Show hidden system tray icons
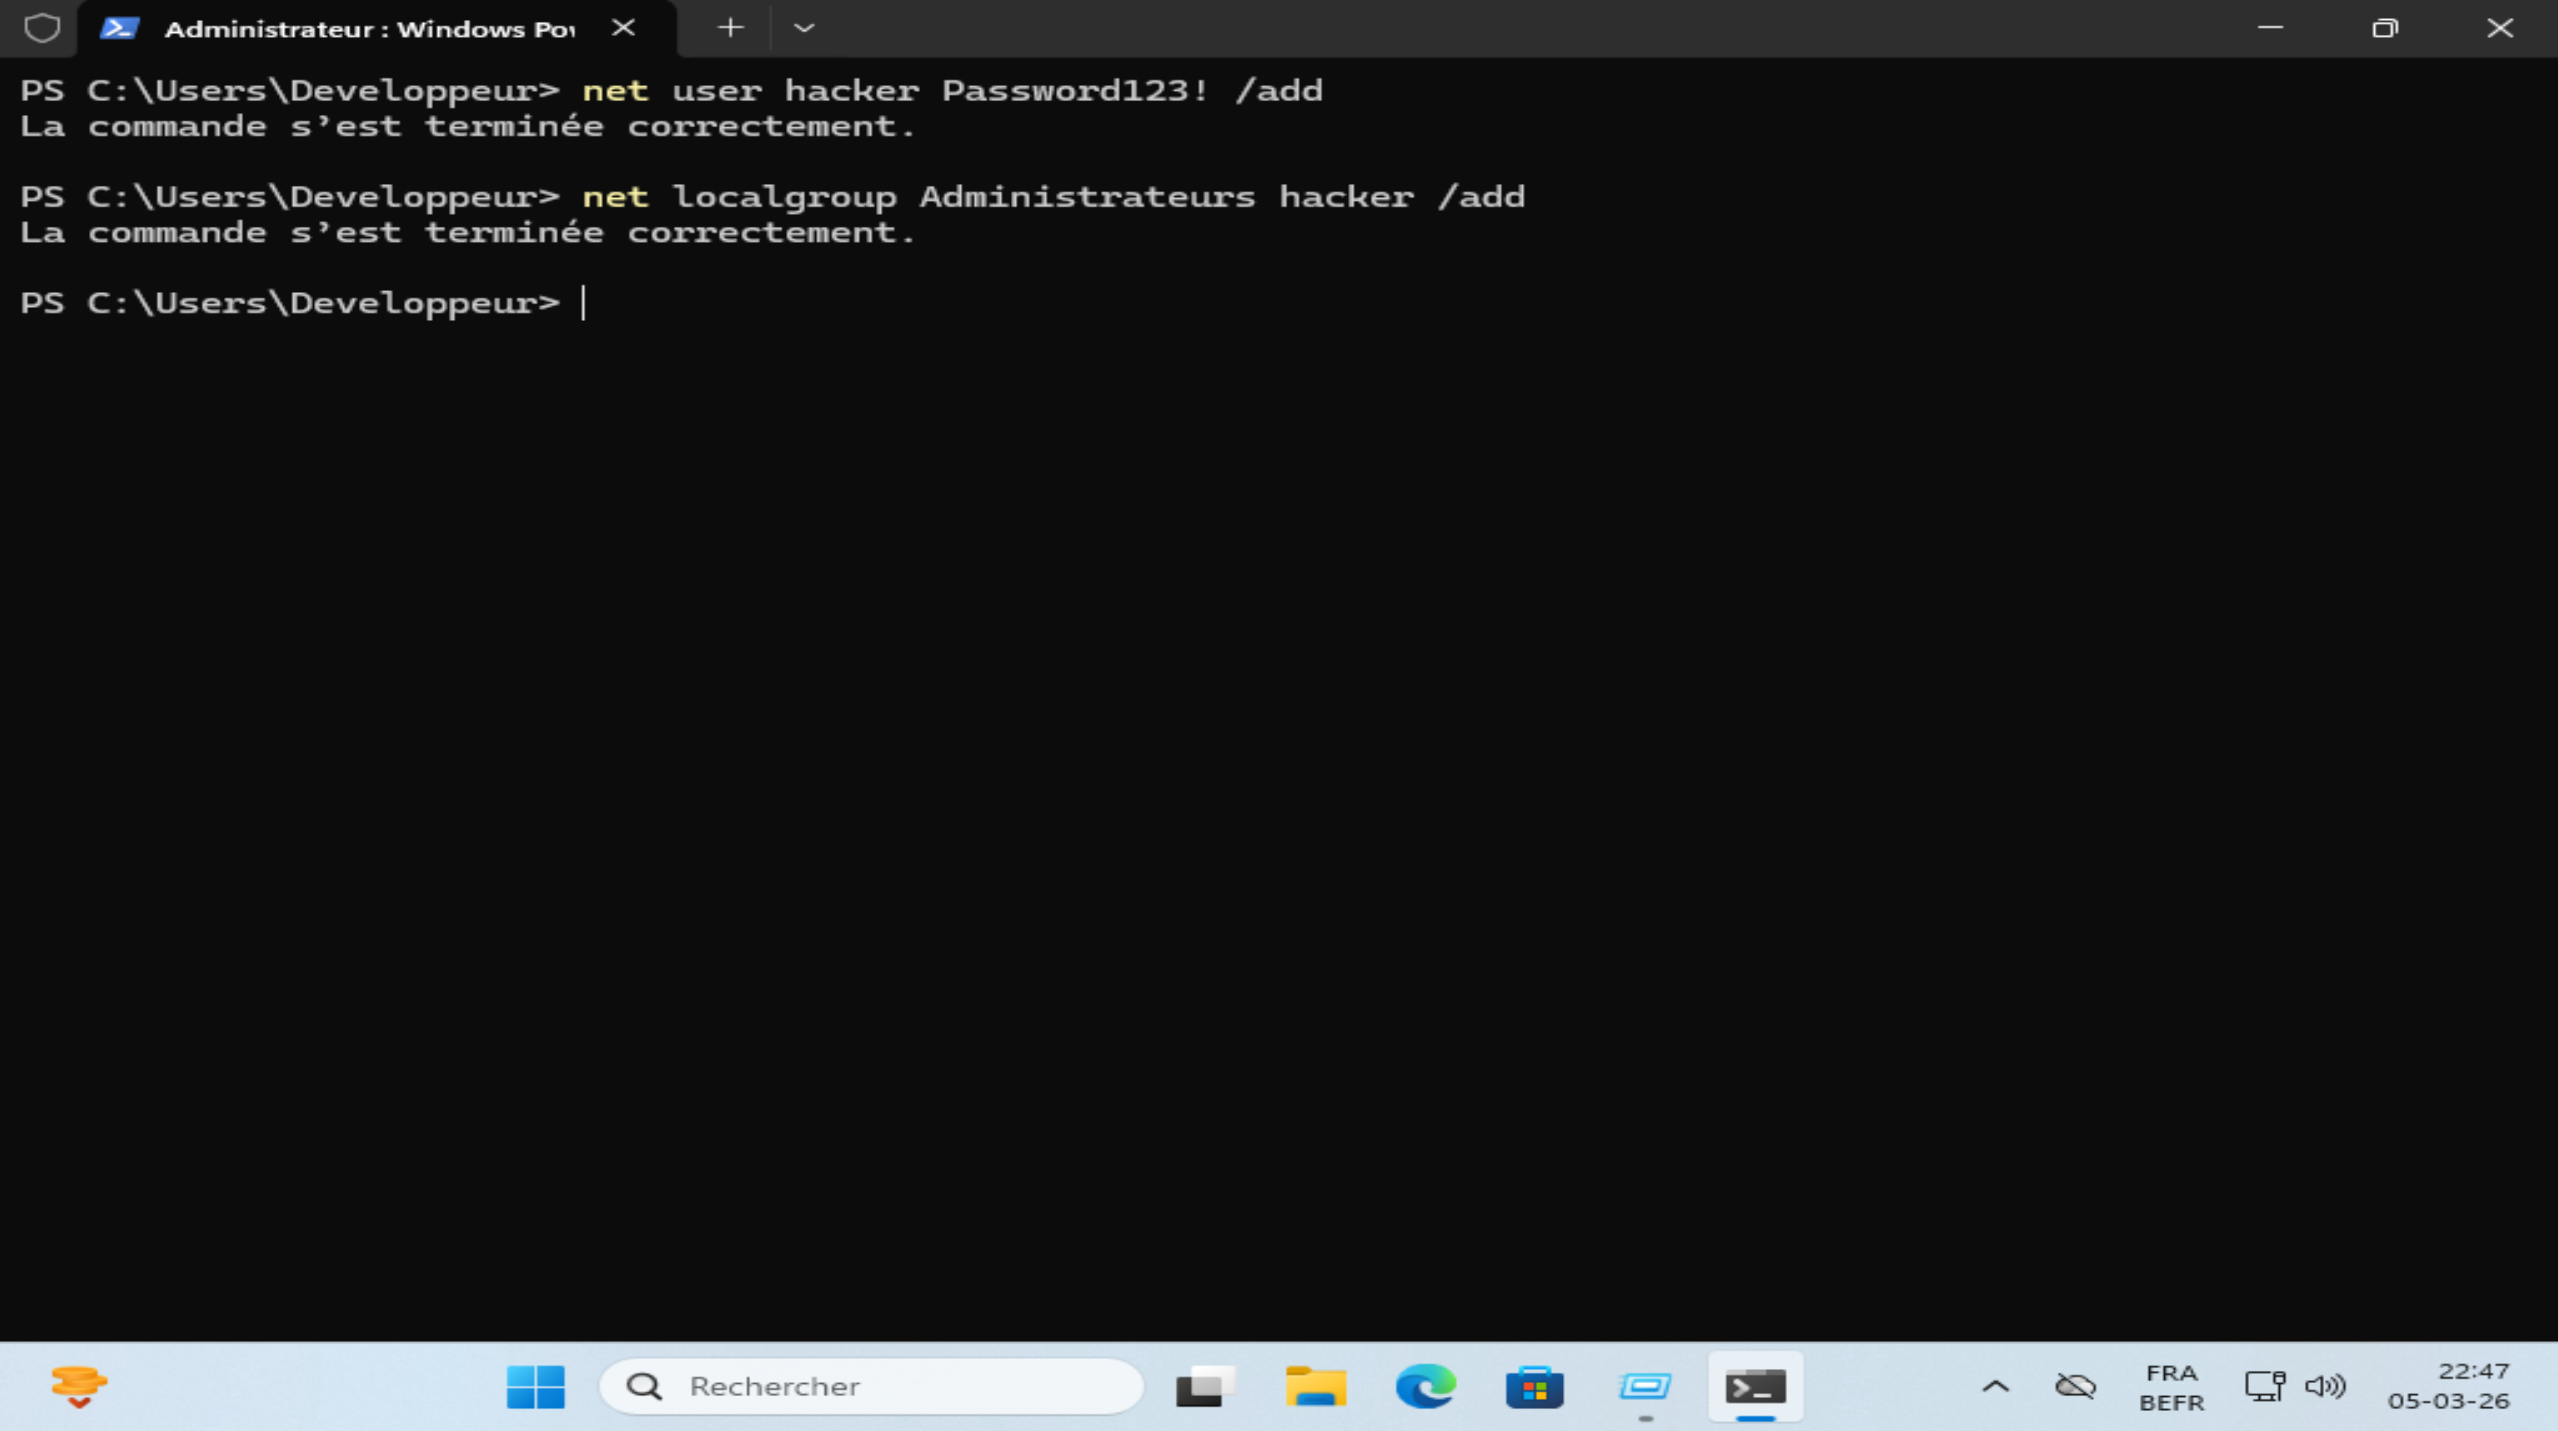 coord(1995,1386)
